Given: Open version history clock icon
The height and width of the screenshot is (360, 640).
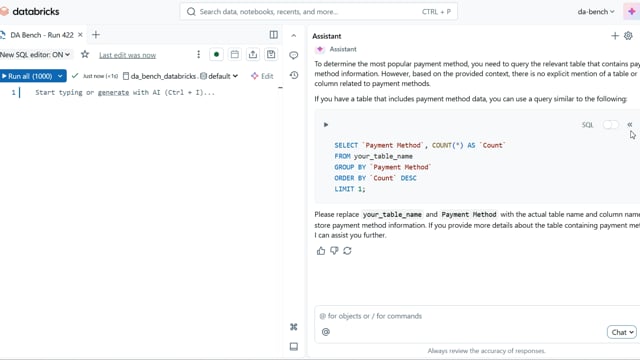Looking at the screenshot, I should point(294,75).
